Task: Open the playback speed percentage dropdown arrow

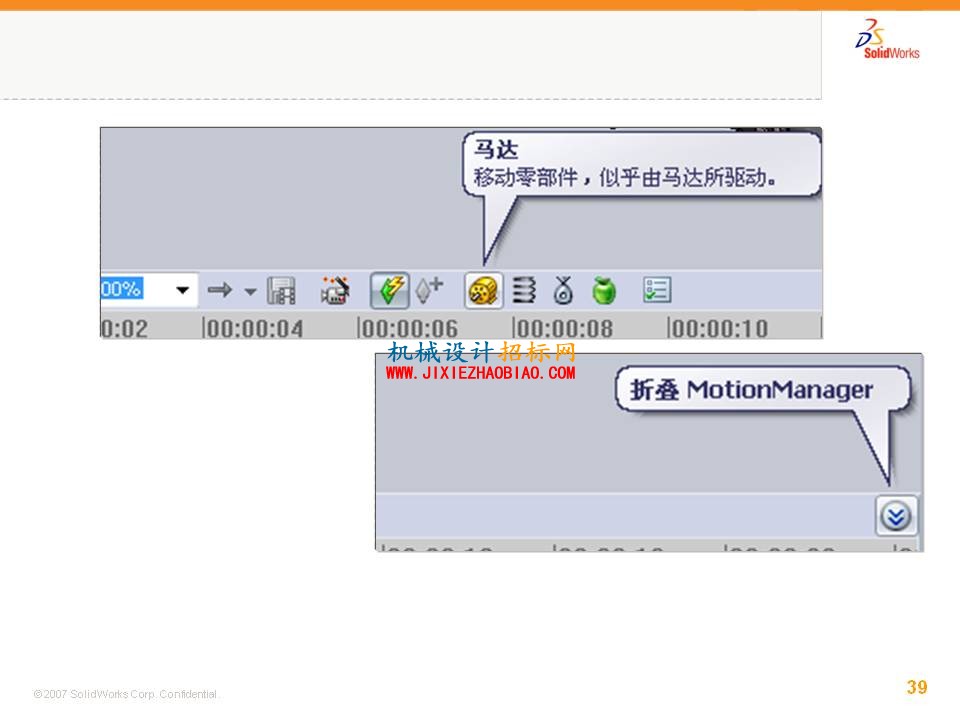Action: tap(182, 290)
